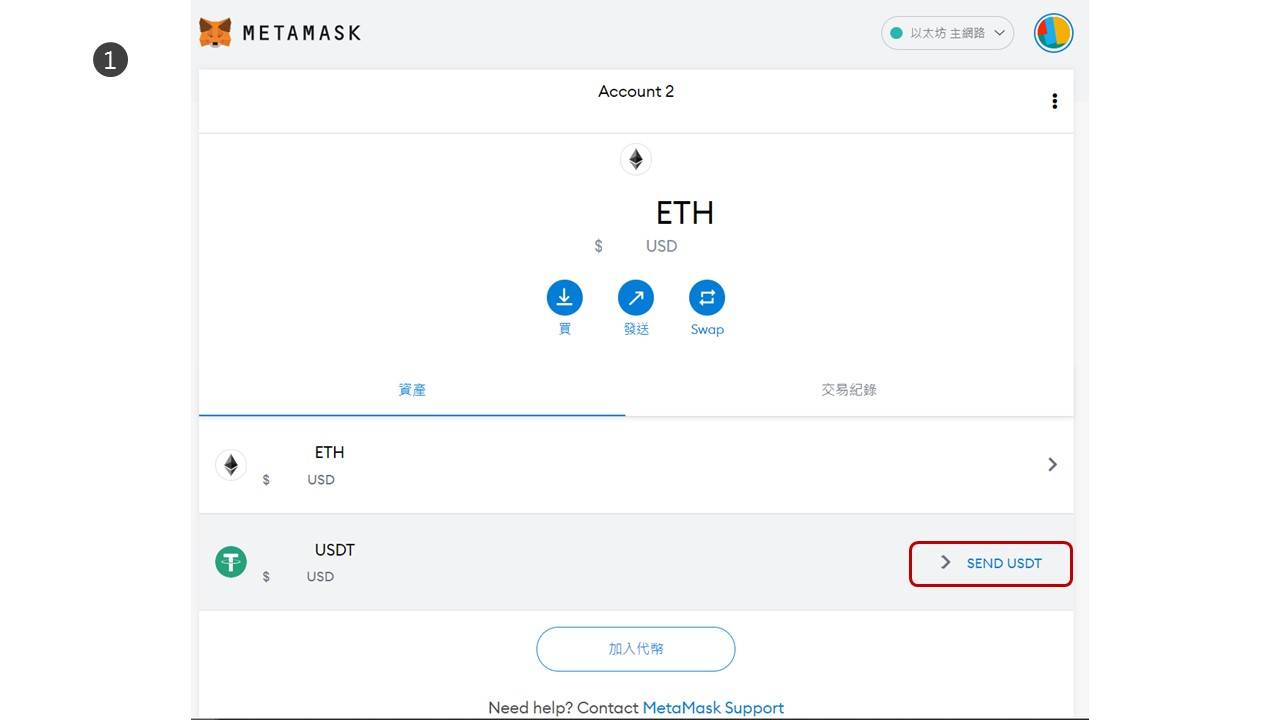The width and height of the screenshot is (1280, 720).
Task: Click the Ethereum logo above balance
Action: [636, 160]
